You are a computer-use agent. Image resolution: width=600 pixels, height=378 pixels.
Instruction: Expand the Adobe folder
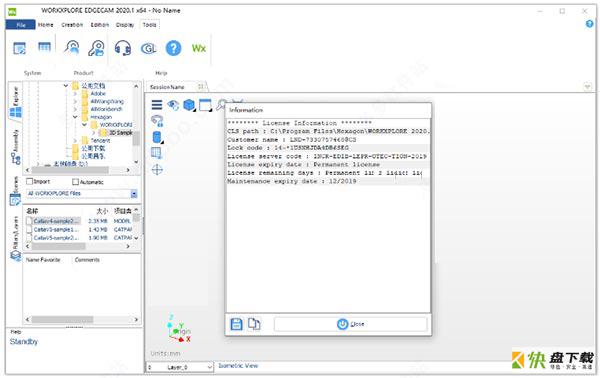[75, 94]
